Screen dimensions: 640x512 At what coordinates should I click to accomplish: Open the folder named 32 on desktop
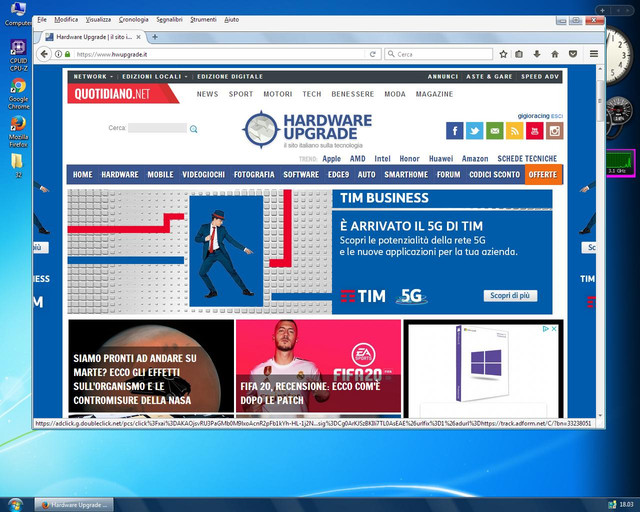[x=18, y=165]
